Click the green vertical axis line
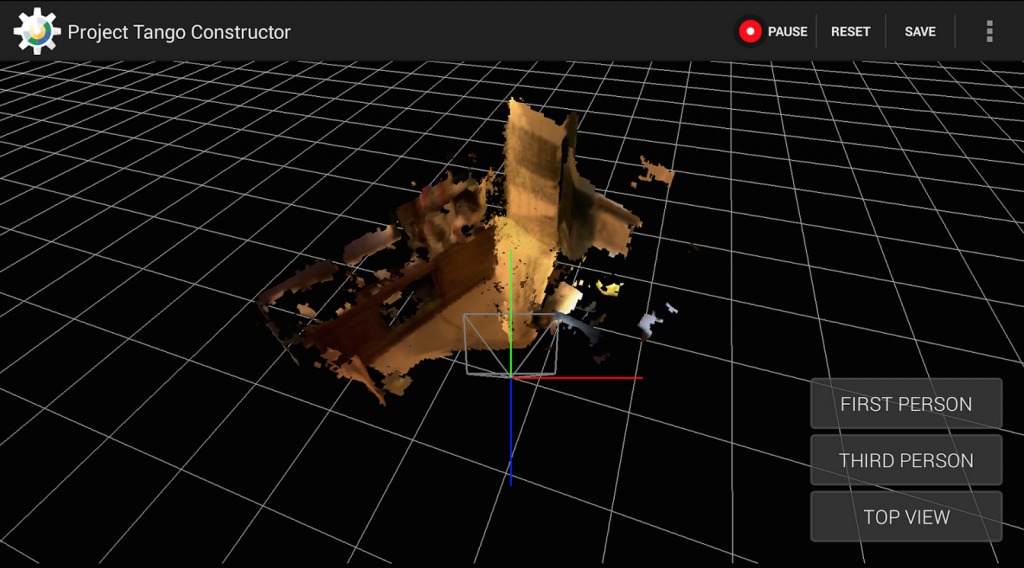The image size is (1024, 568). pos(511,313)
